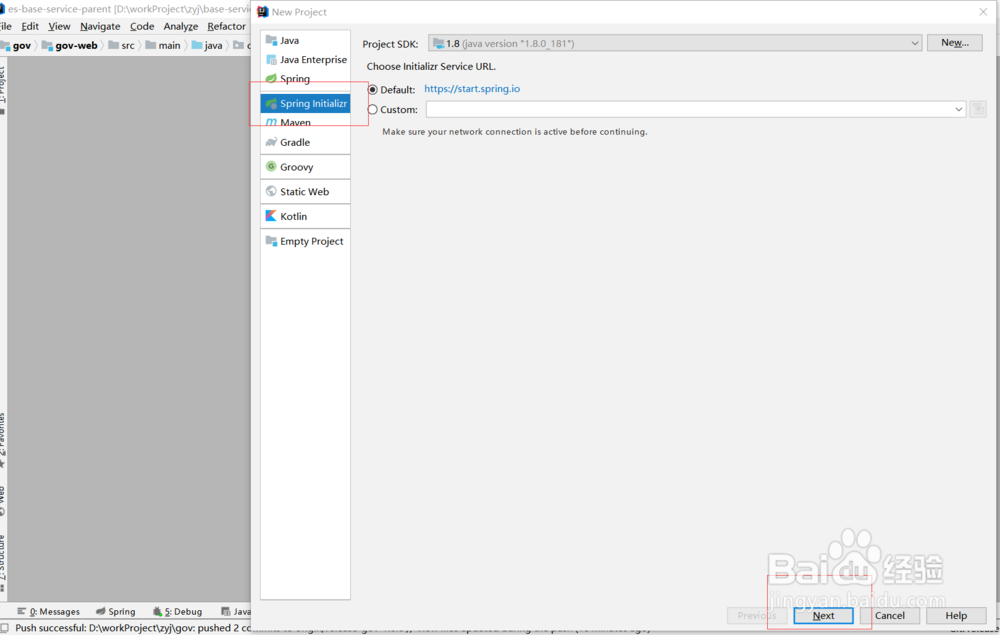1000x635 pixels.
Task: Open the Messages tool window tab
Action: pyautogui.click(x=48, y=611)
